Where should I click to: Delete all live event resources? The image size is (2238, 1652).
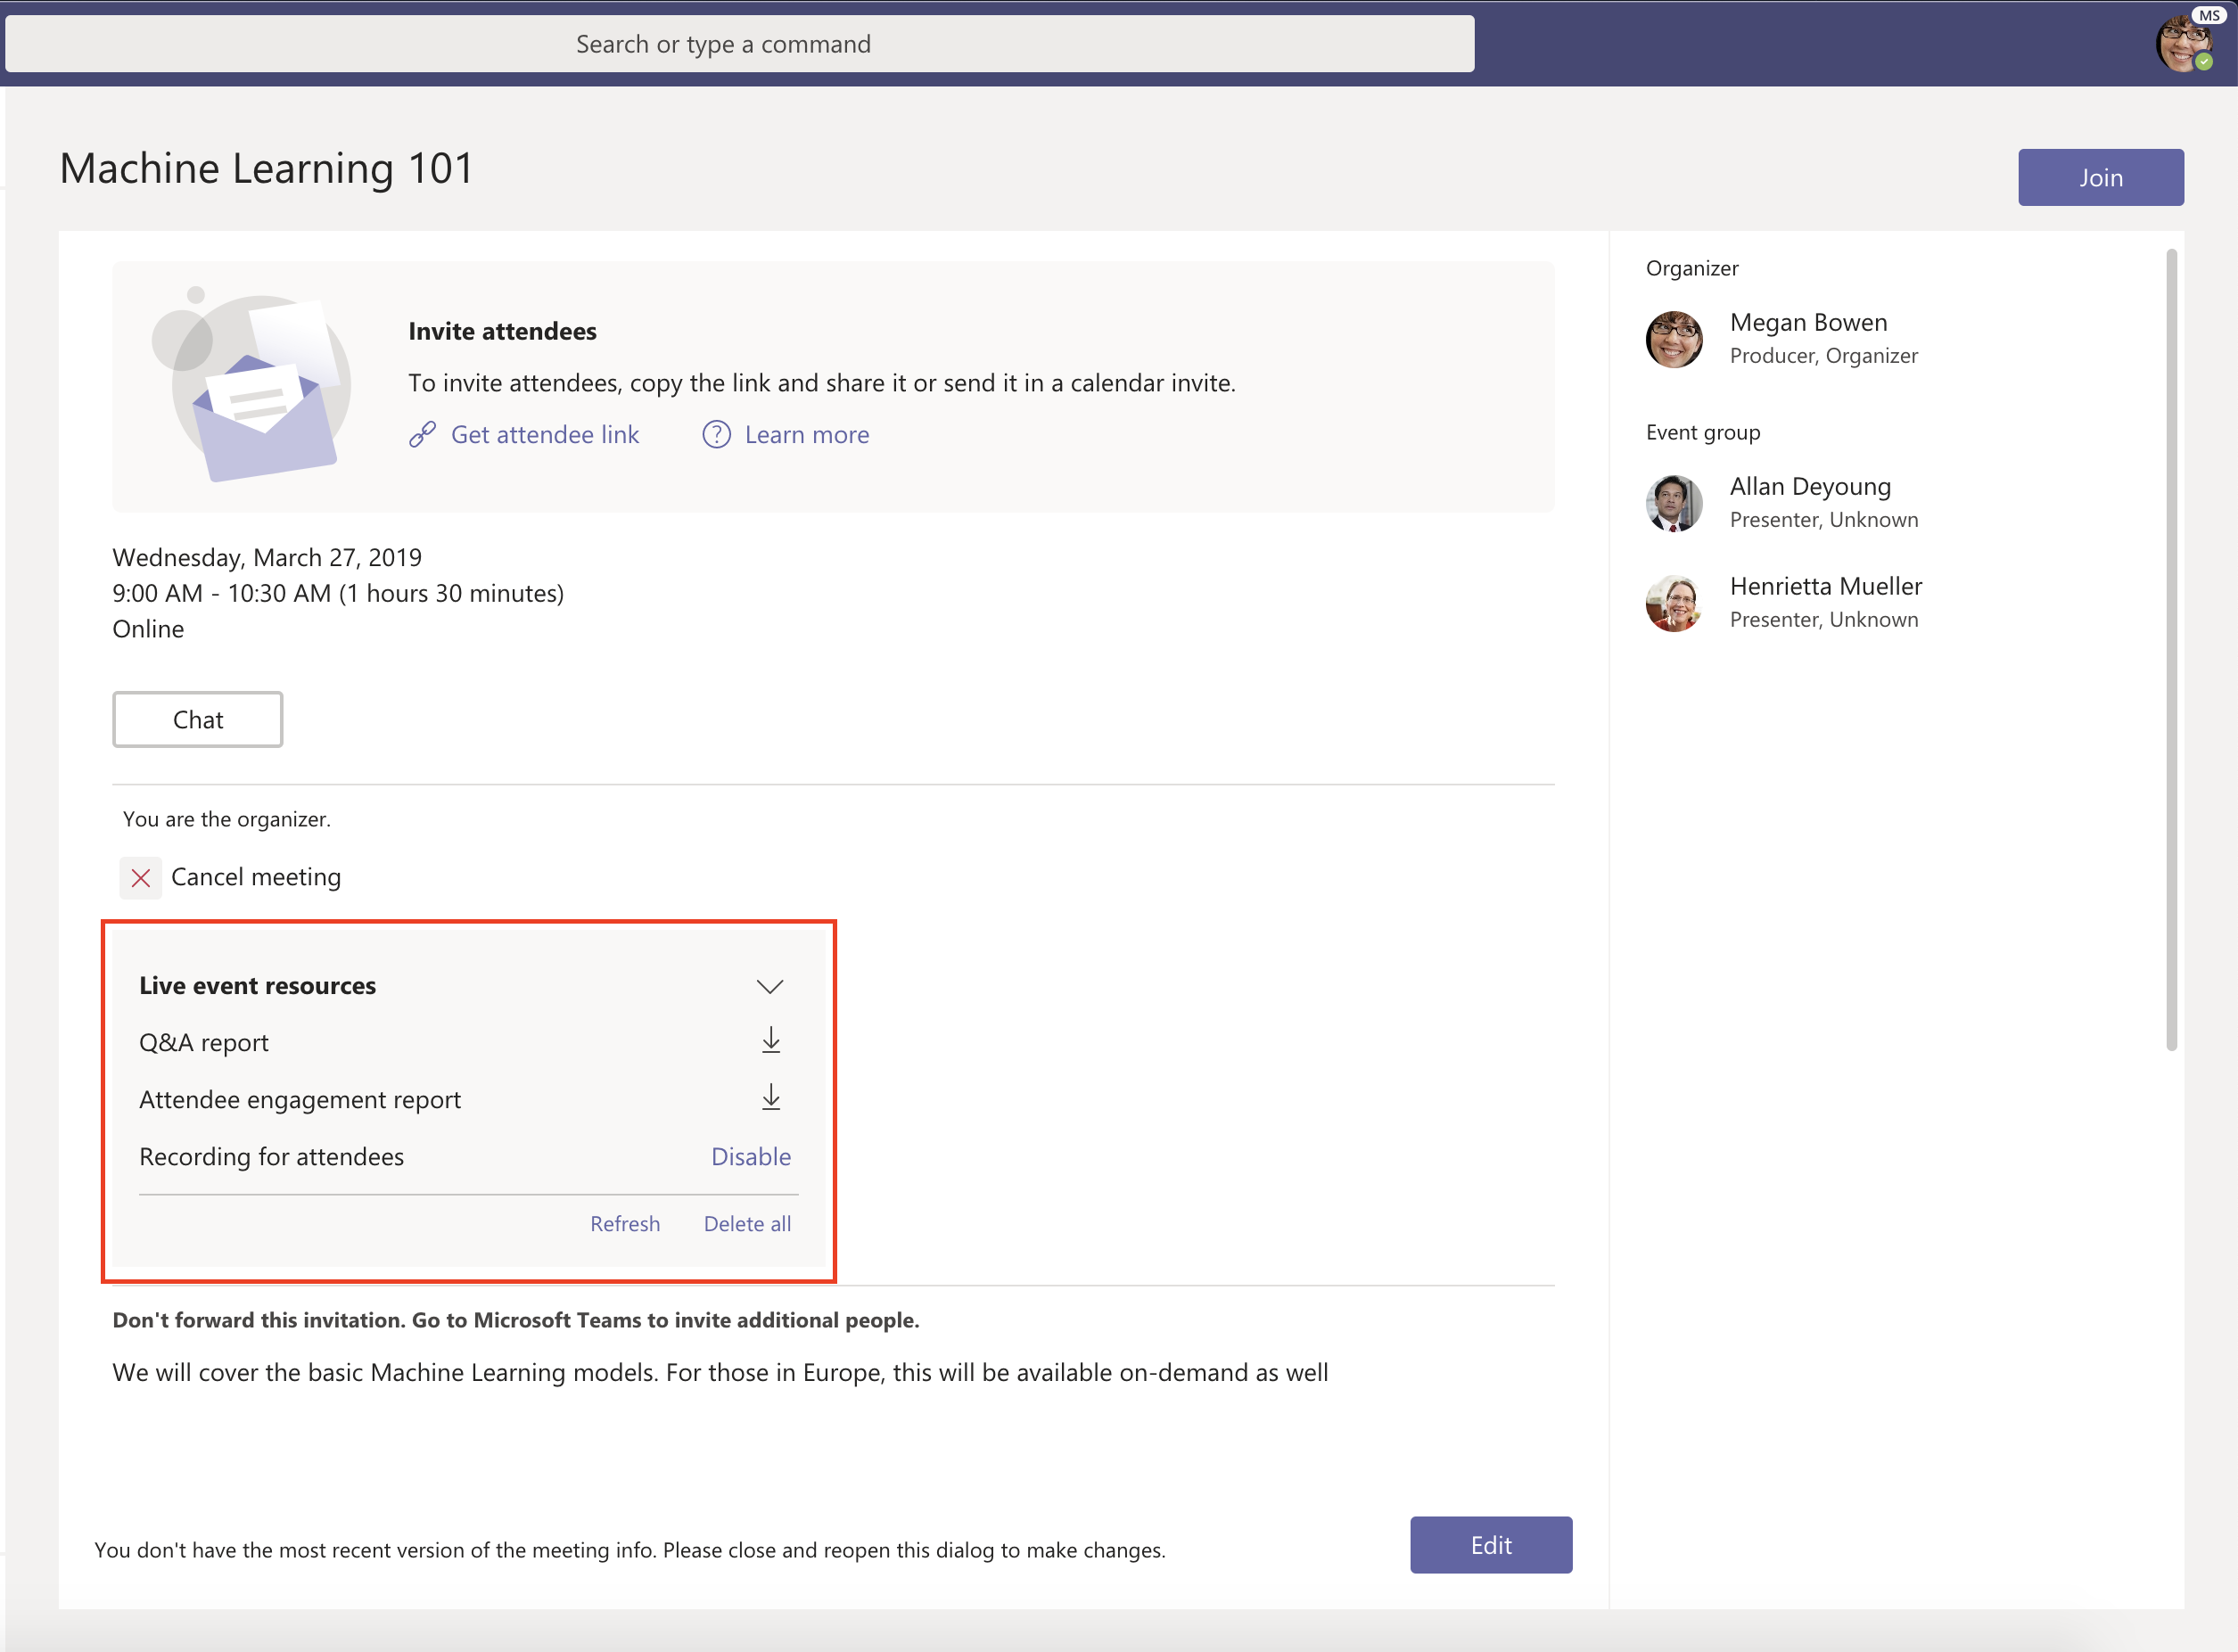[x=747, y=1223]
